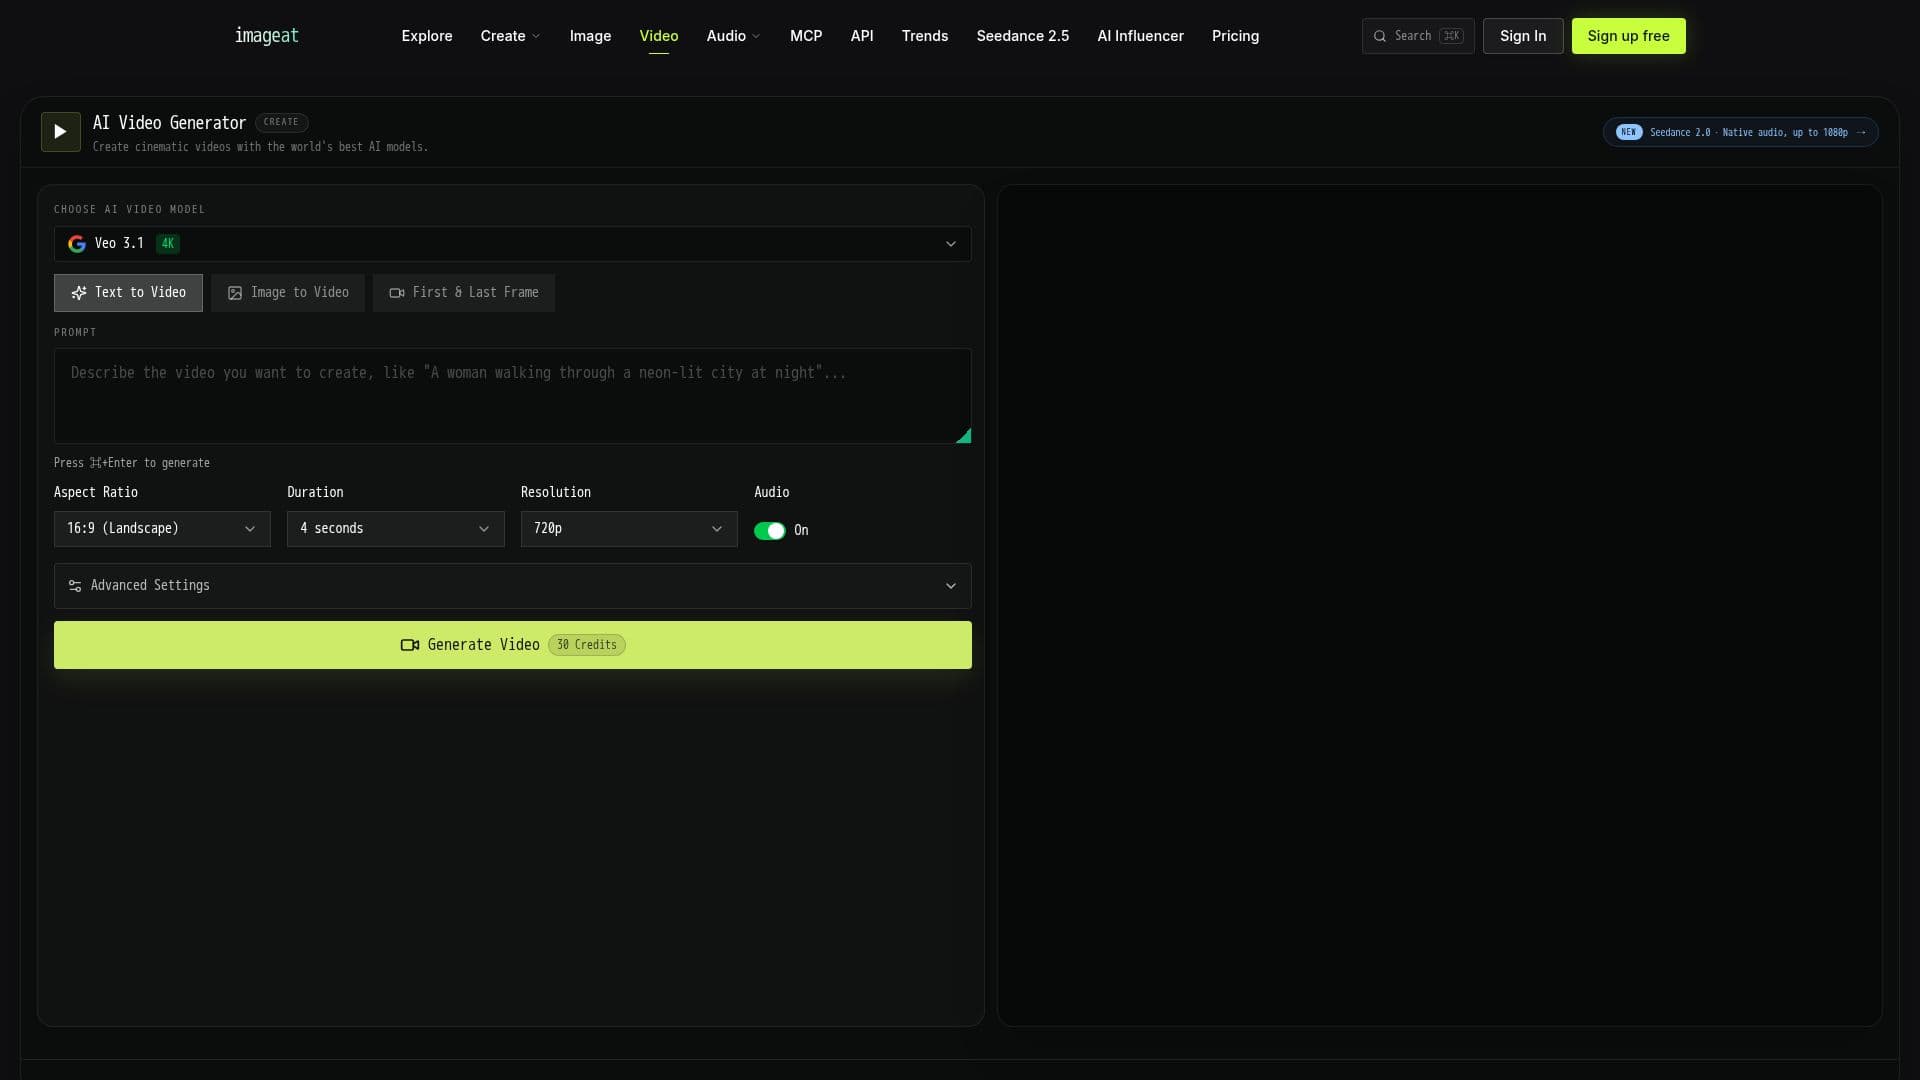The image size is (1920, 1080).
Task: Open the AI Influencer page
Action: pyautogui.click(x=1140, y=36)
